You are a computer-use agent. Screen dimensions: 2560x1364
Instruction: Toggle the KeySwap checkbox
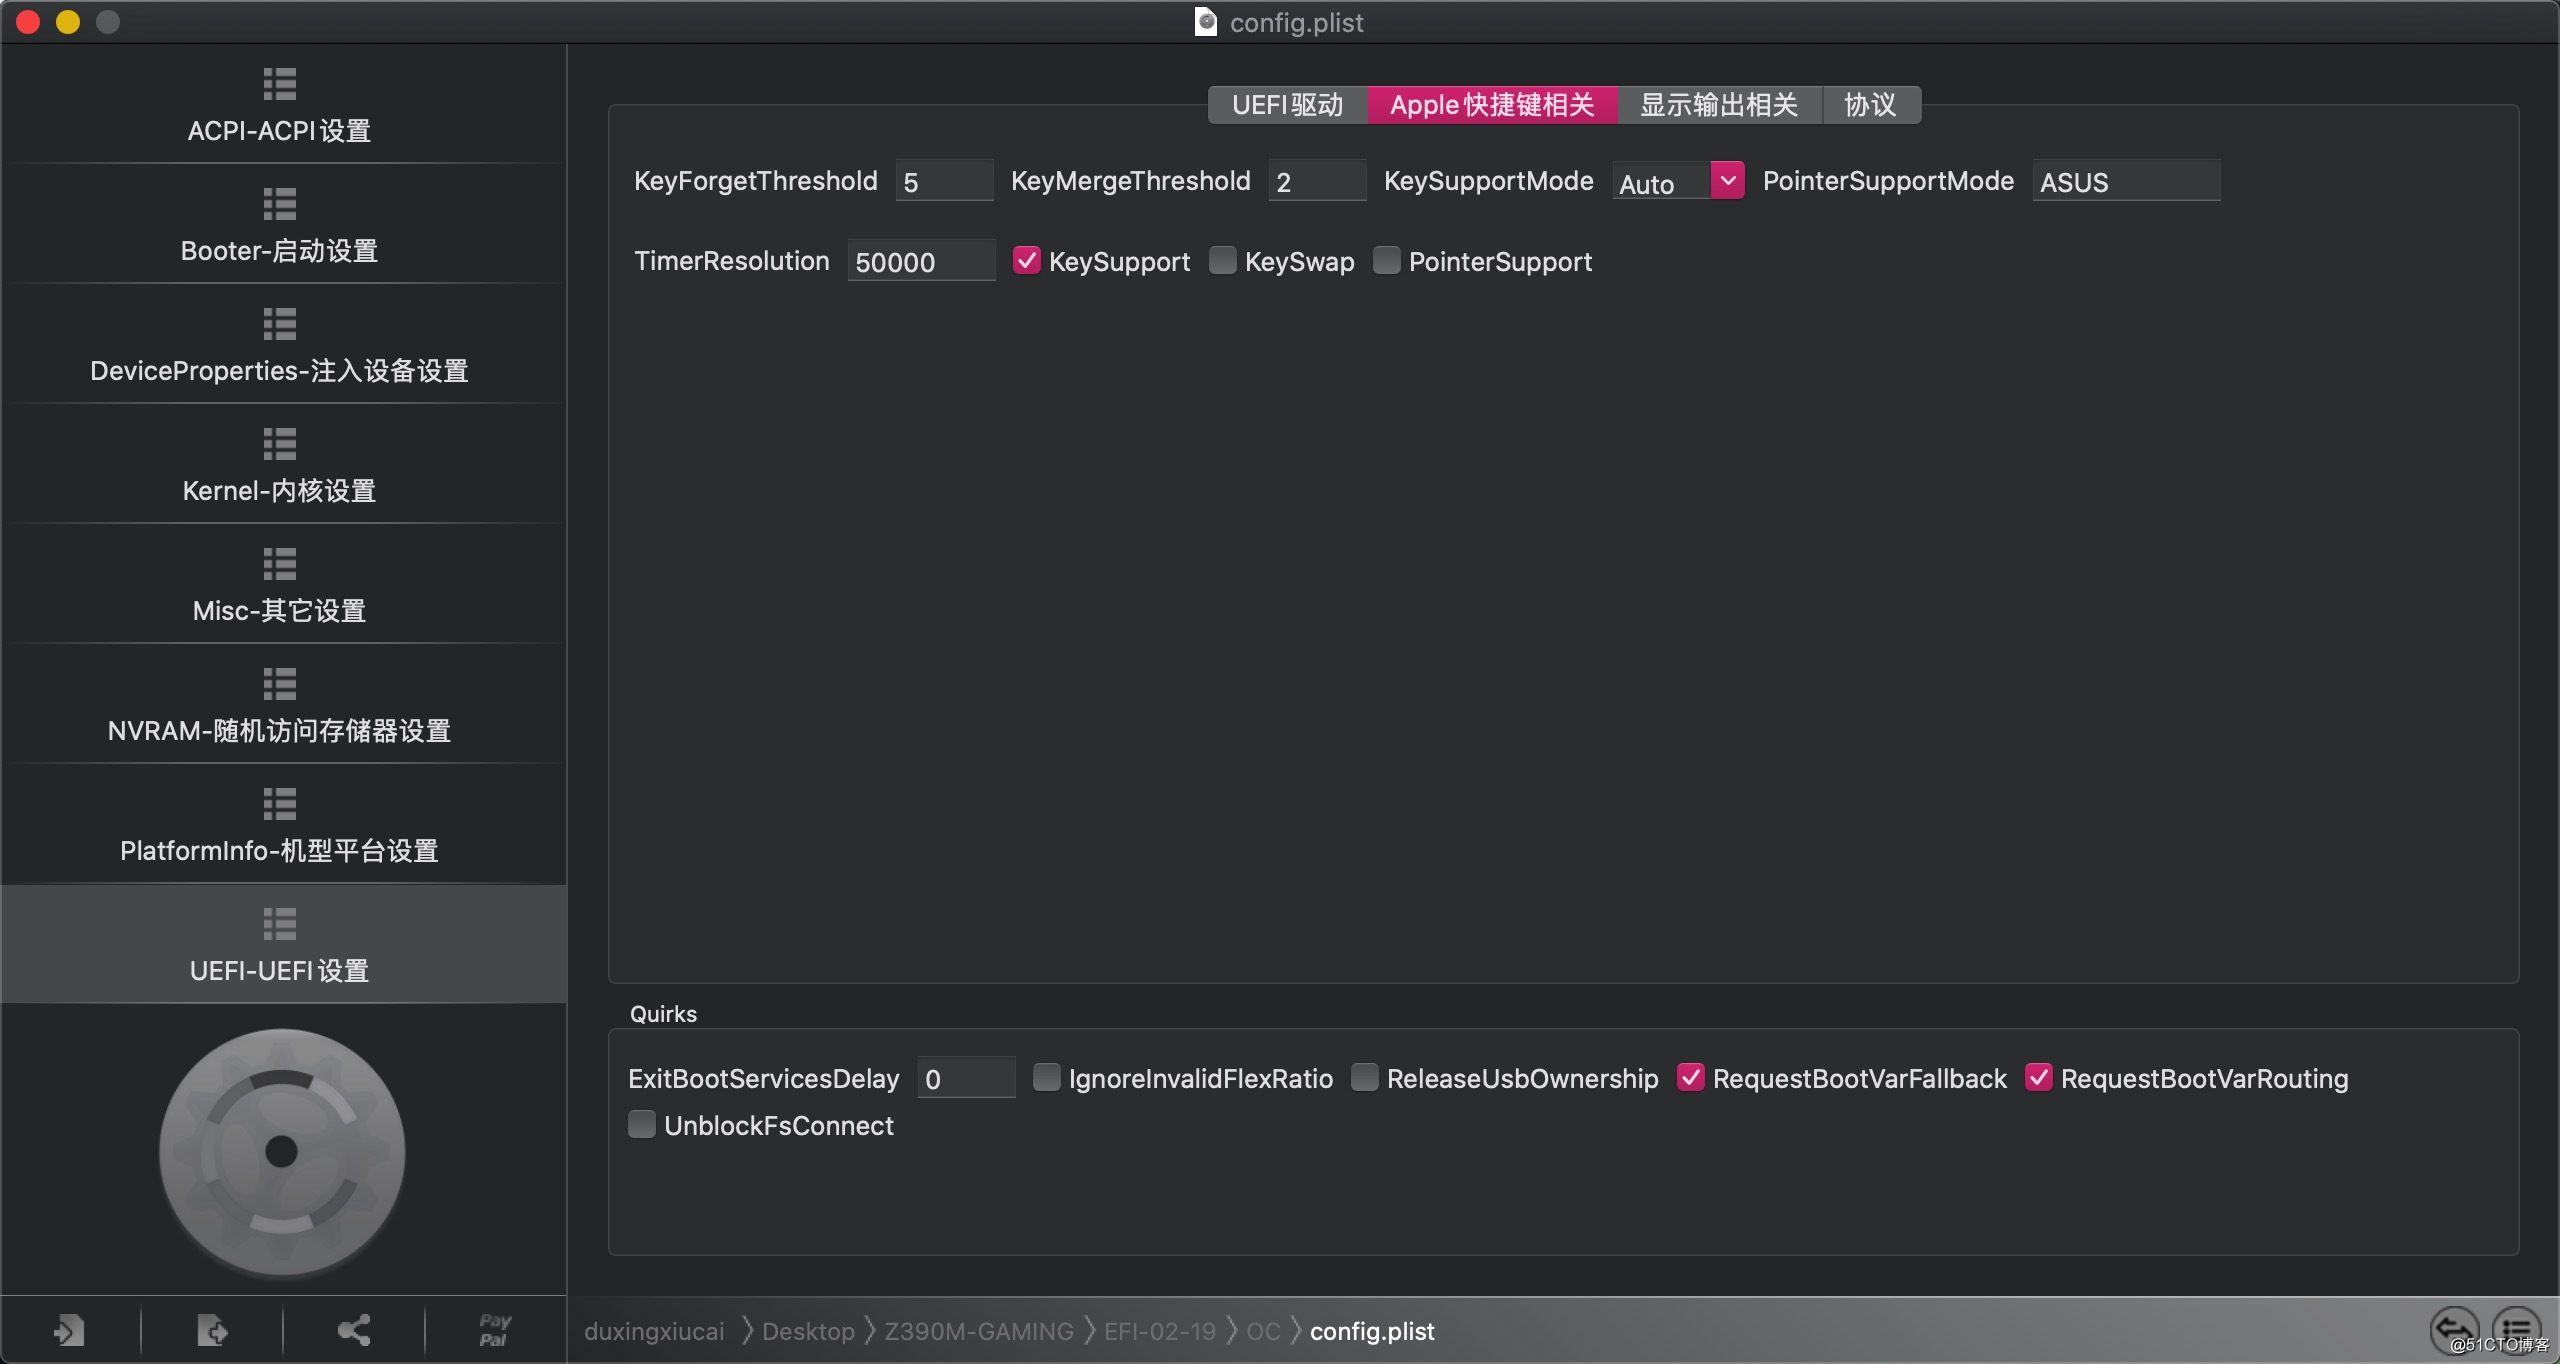[x=1221, y=261]
